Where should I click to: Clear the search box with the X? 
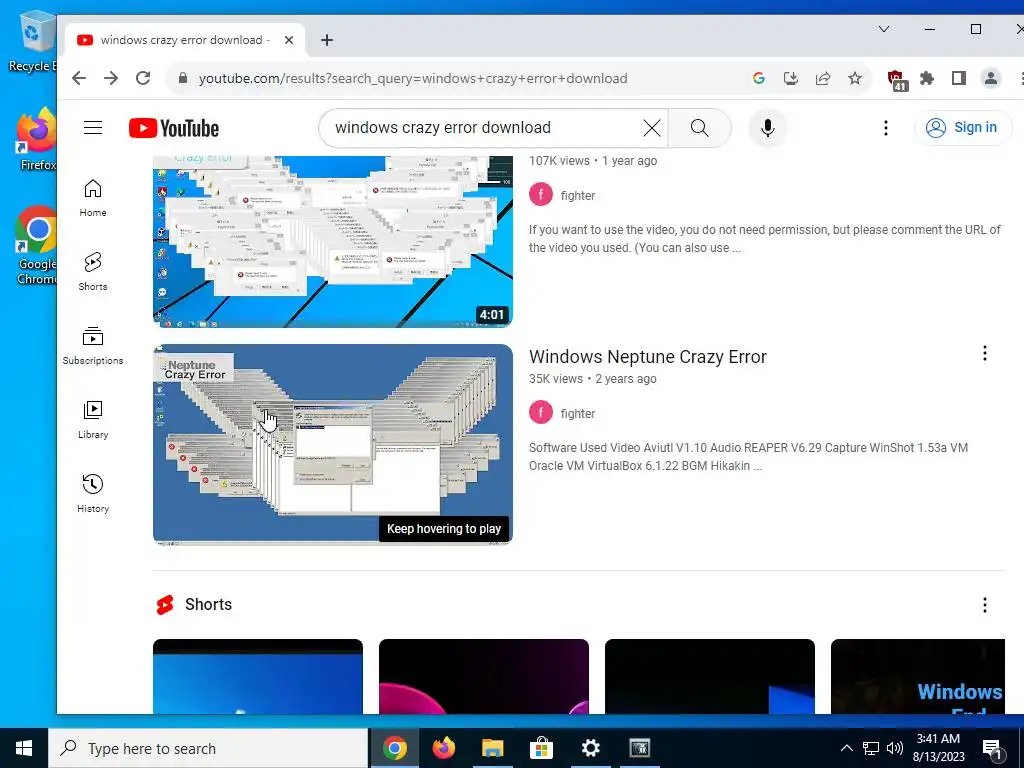[x=651, y=128]
